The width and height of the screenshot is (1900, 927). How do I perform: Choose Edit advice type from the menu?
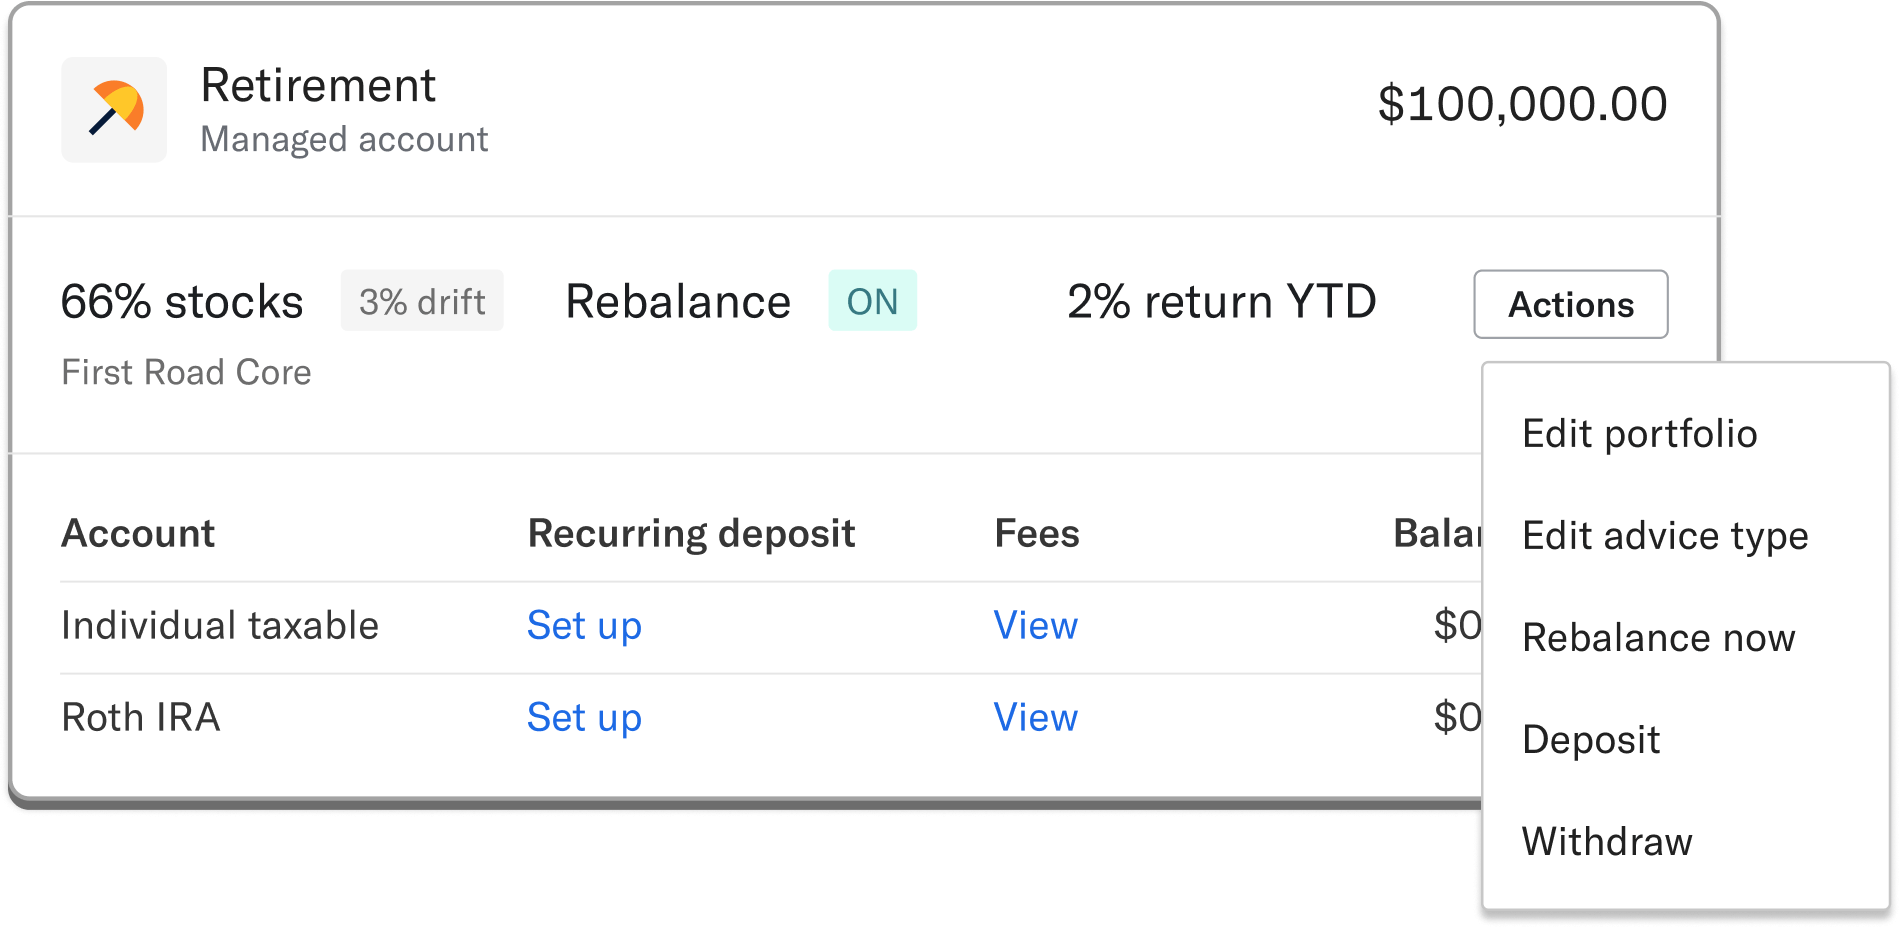pos(1663,535)
